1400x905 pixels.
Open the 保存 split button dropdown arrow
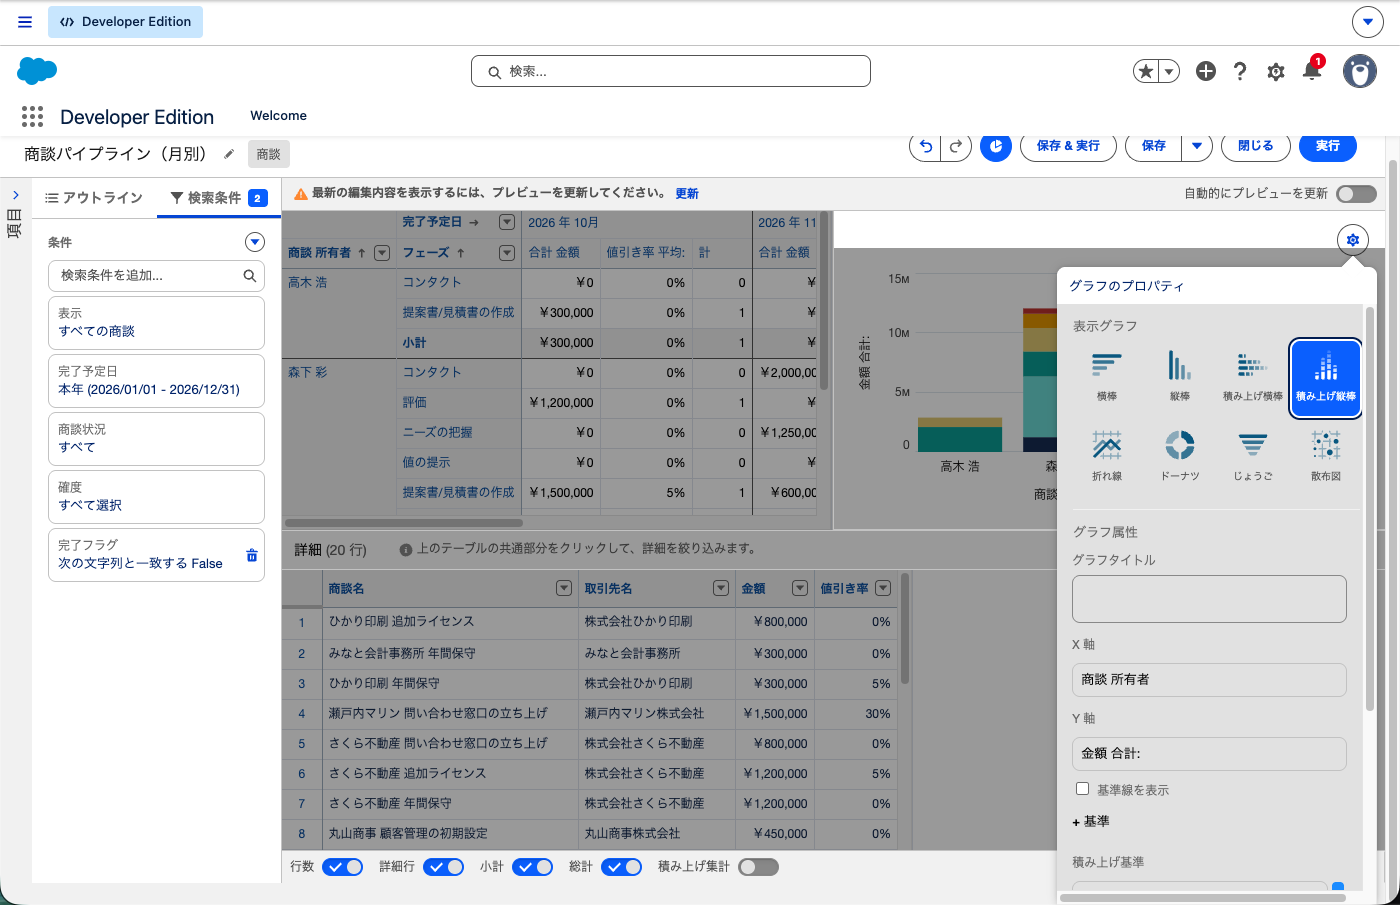pyautogui.click(x=1197, y=146)
